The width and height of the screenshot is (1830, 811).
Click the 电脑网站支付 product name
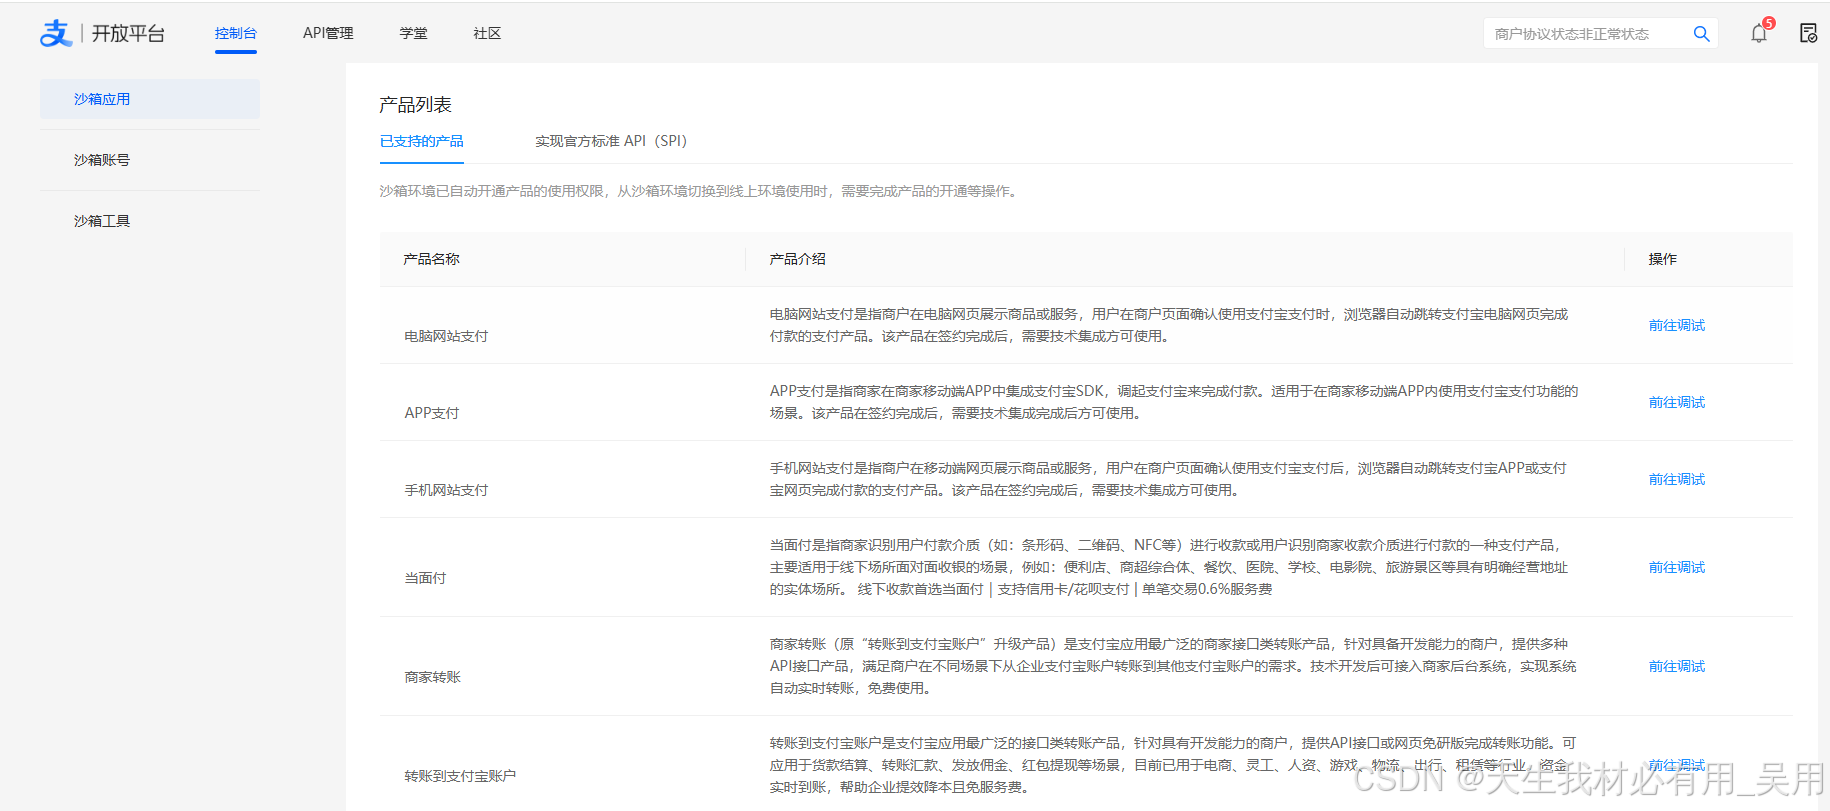(446, 336)
